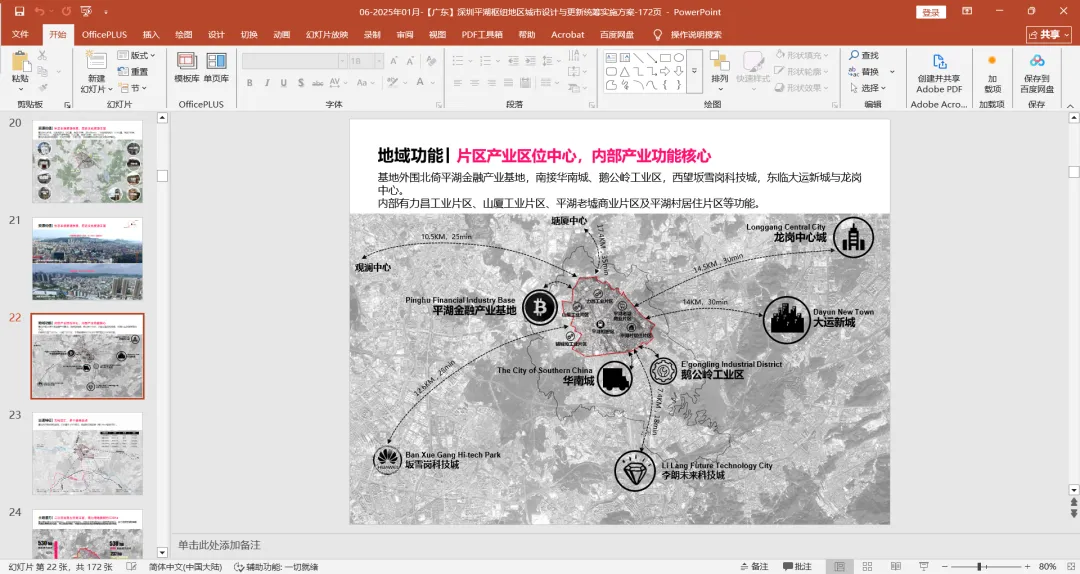Select the oval shape in gallery
The height and width of the screenshot is (574, 1080).
[x=678, y=58]
